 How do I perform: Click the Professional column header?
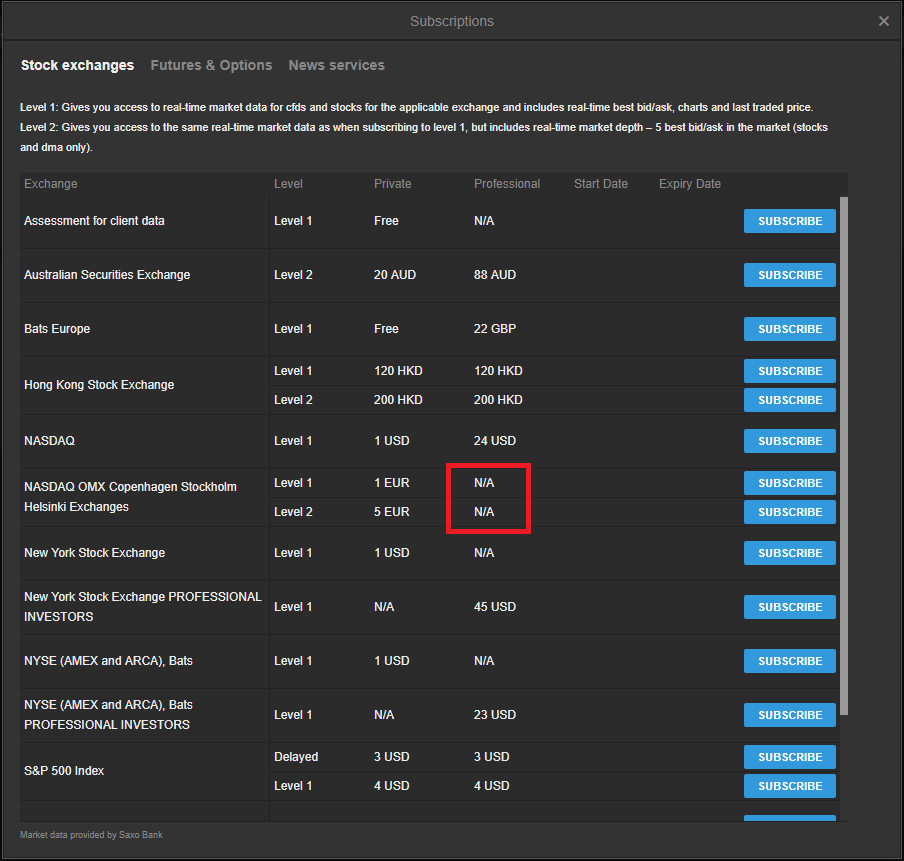[x=507, y=184]
